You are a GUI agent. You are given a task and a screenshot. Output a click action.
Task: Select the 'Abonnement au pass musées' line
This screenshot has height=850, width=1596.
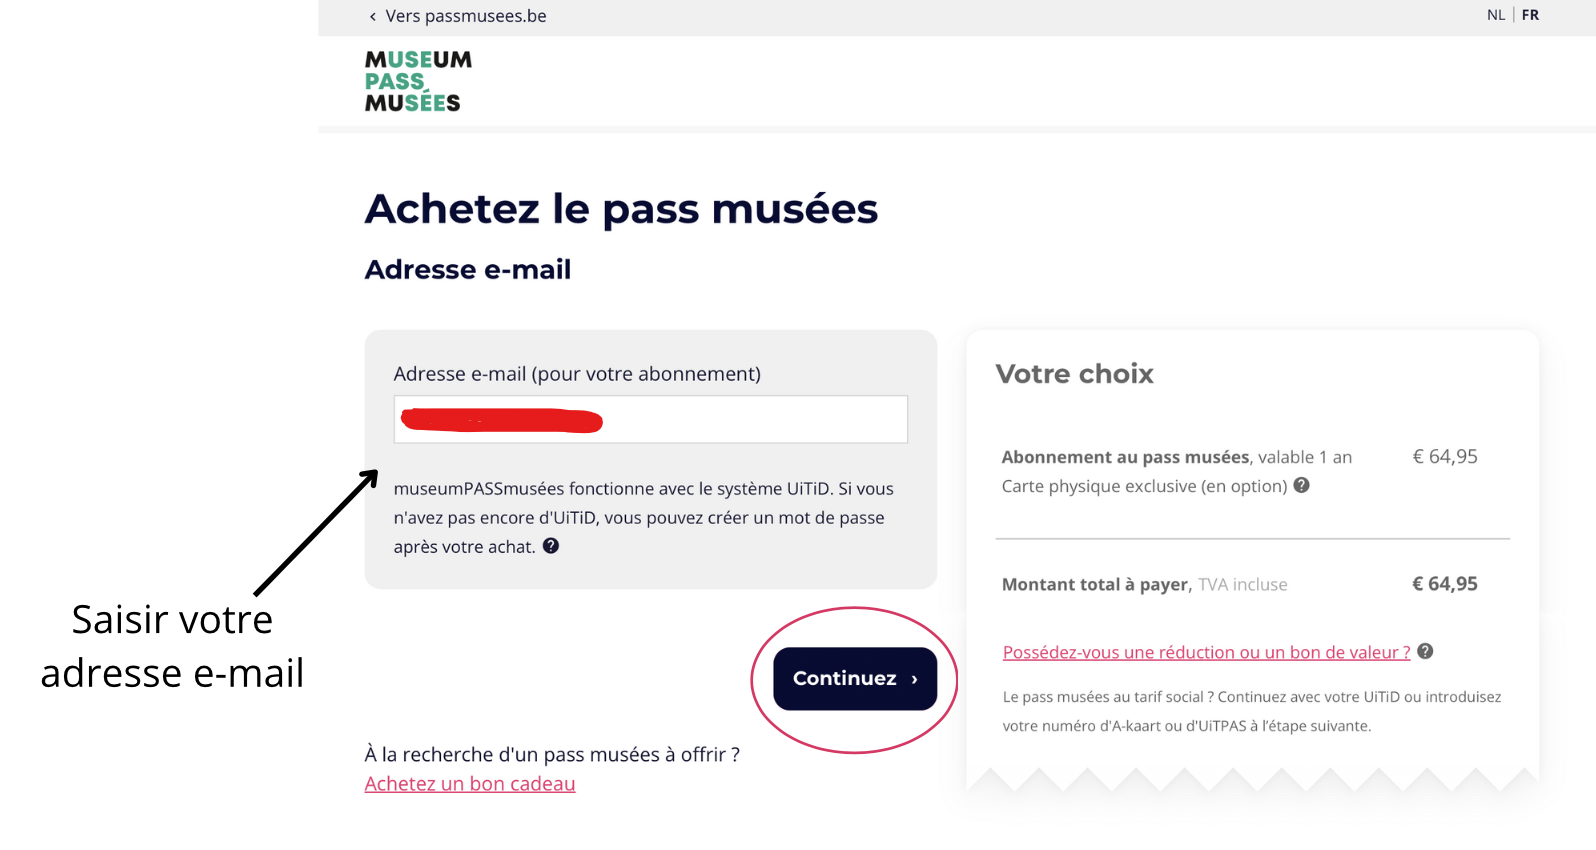point(1176,457)
